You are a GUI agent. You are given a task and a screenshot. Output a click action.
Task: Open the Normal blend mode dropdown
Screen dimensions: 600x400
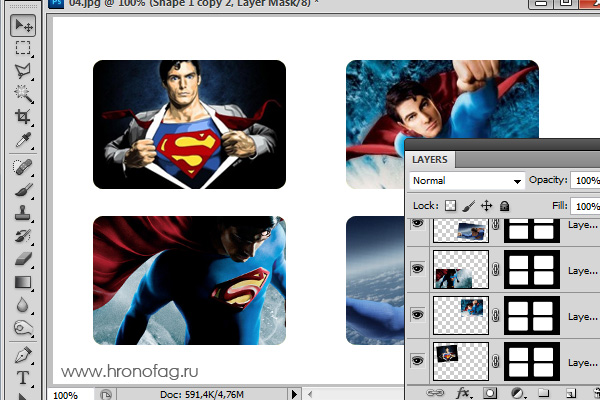coord(466,181)
